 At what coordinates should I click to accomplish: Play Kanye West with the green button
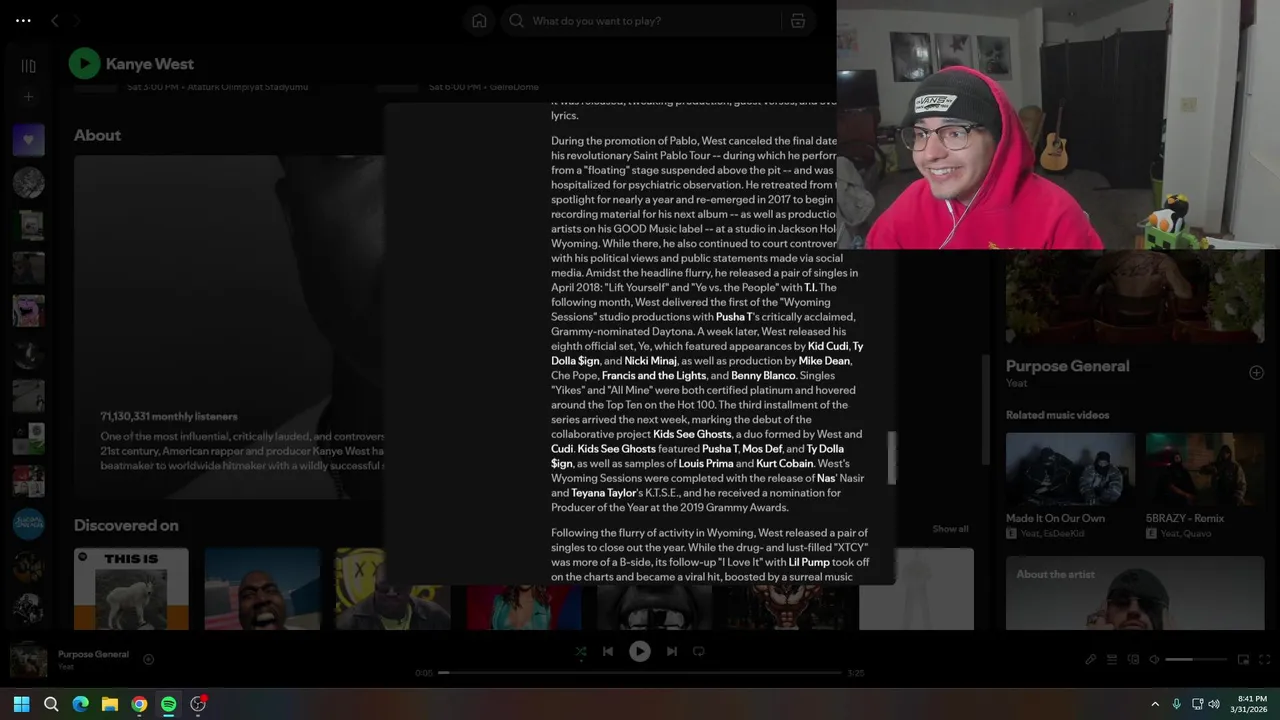(x=84, y=63)
